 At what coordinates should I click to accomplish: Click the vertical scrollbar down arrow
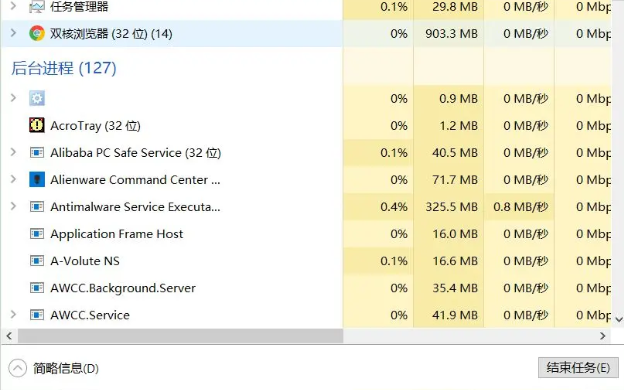(618, 319)
